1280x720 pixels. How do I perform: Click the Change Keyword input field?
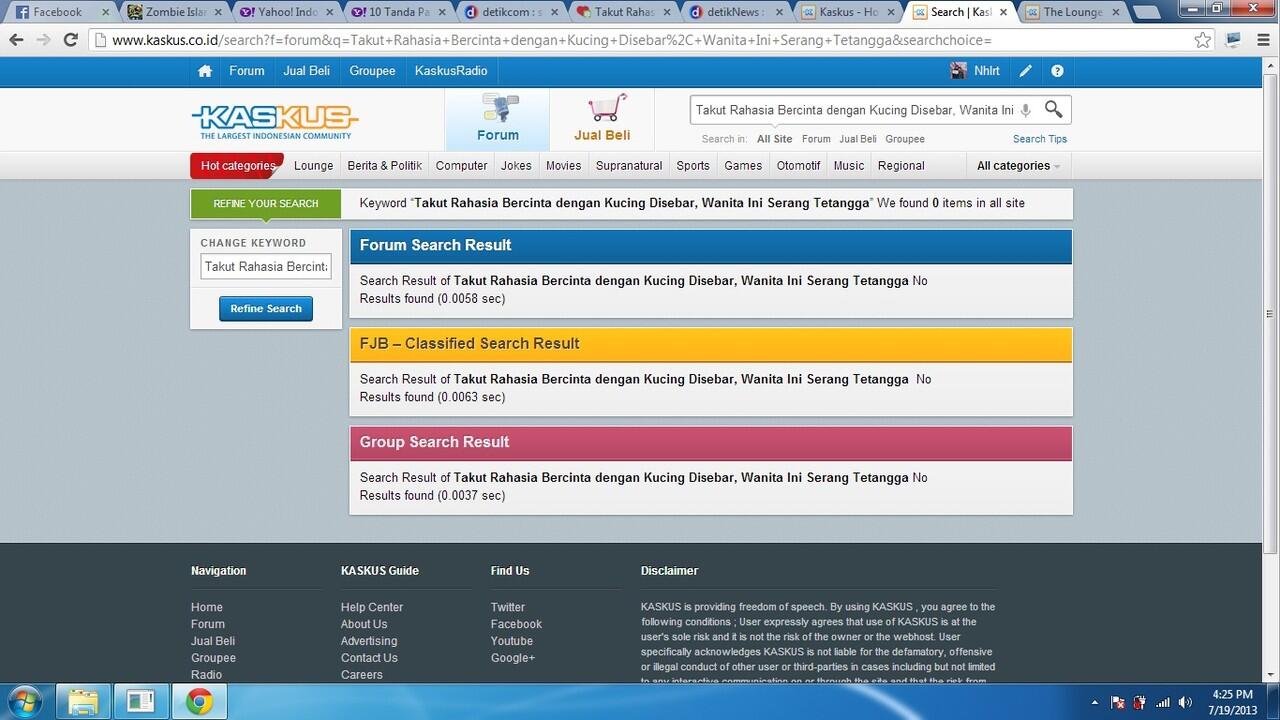[x=266, y=267]
